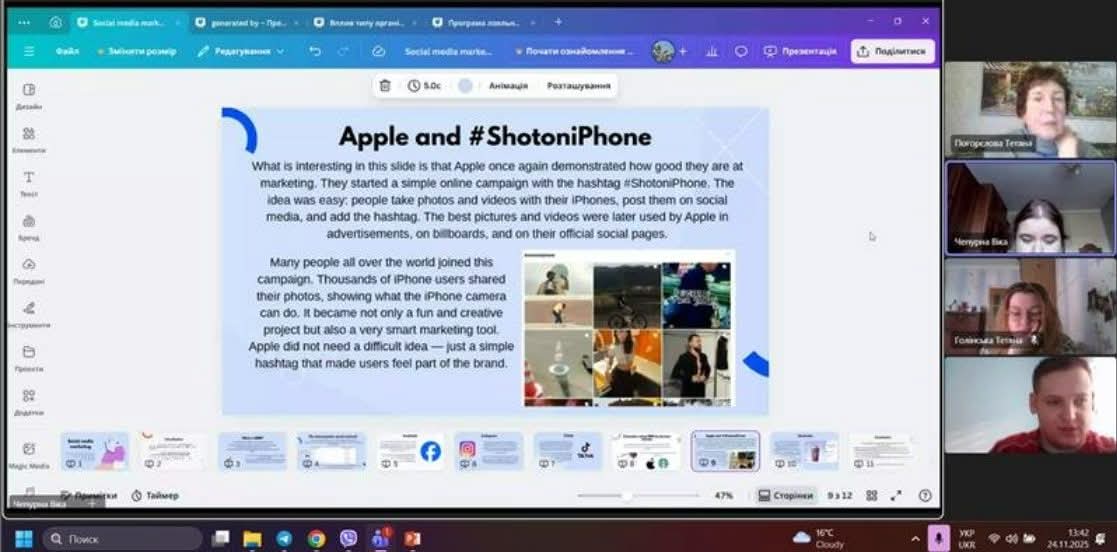1117x552 pixels.
Task: Toggle the Сторінки pages strip view
Action: tap(785, 495)
